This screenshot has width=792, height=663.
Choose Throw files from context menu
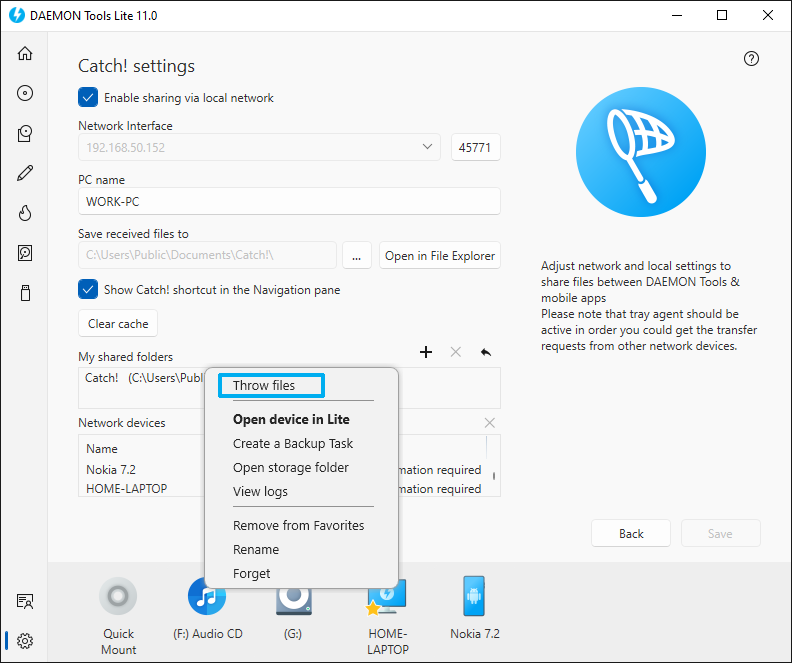271,386
